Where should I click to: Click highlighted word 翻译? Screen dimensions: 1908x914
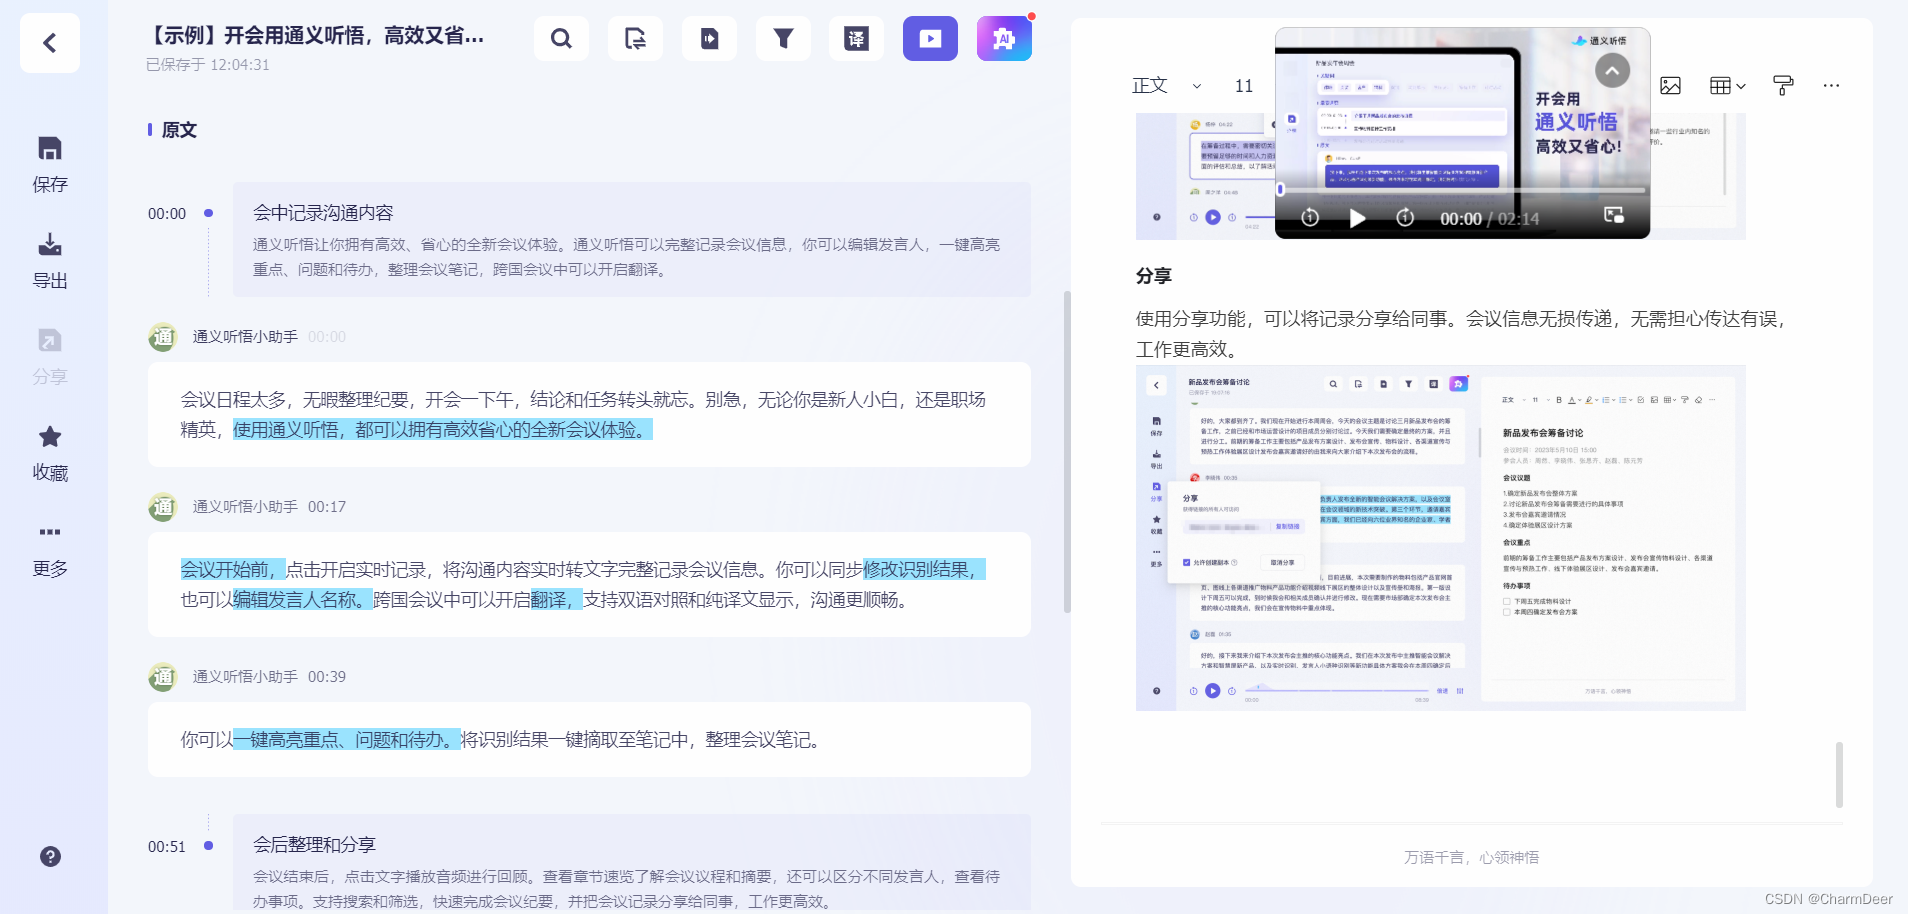(557, 600)
